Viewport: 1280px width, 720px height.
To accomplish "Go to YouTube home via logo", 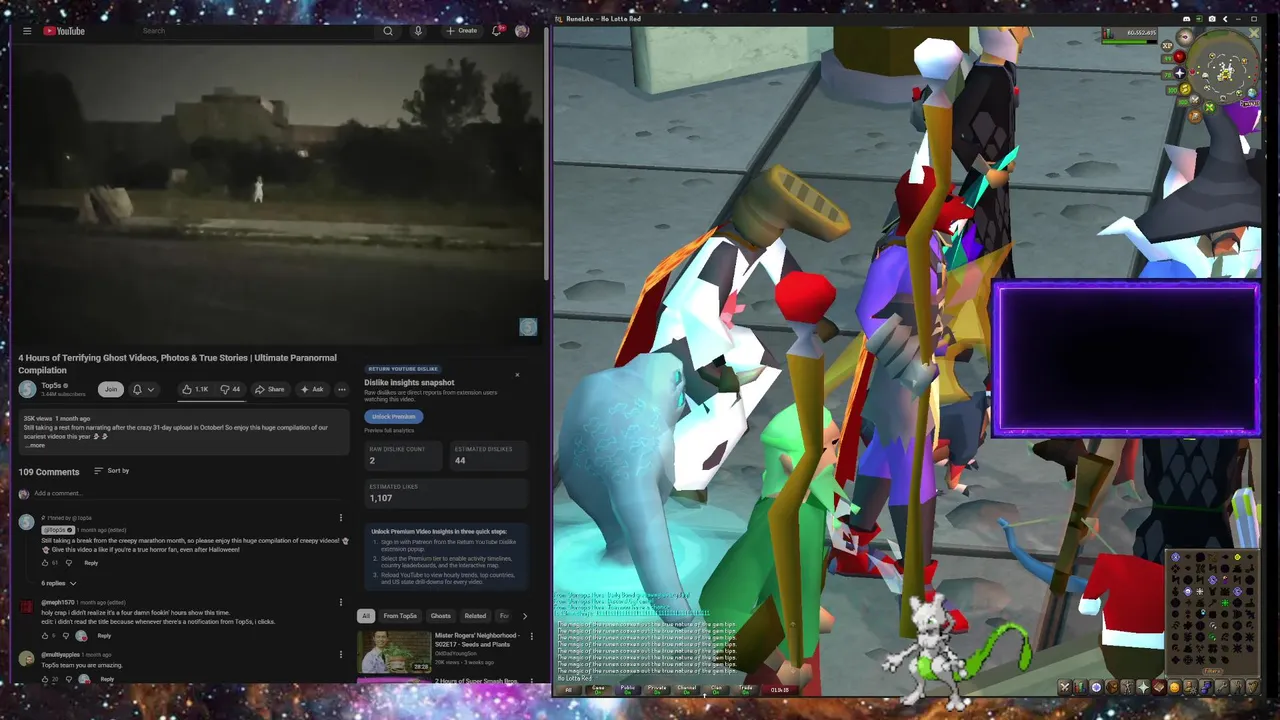I will click(x=64, y=31).
